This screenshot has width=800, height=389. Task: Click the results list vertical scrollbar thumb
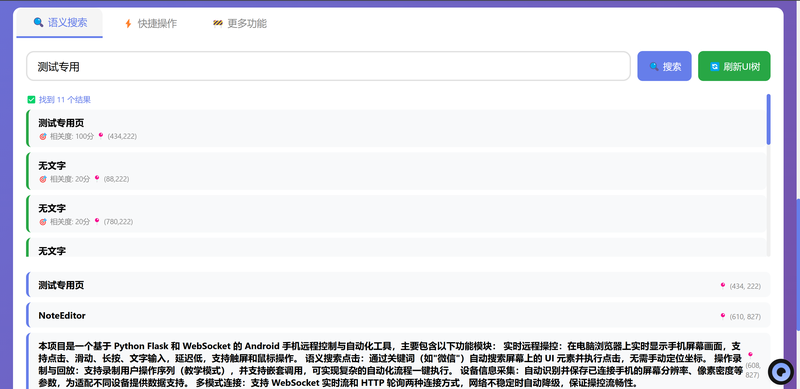pyautogui.click(x=768, y=119)
